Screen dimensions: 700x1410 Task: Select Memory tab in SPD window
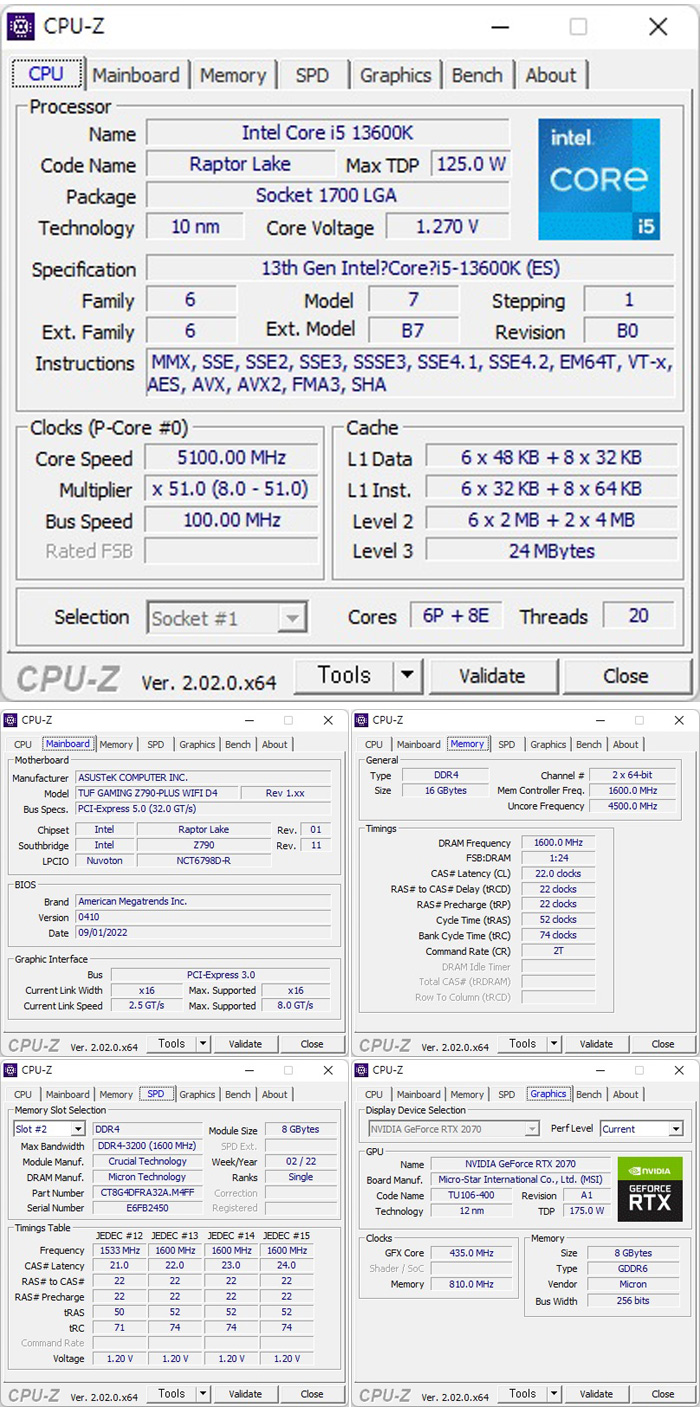[x=116, y=1095]
